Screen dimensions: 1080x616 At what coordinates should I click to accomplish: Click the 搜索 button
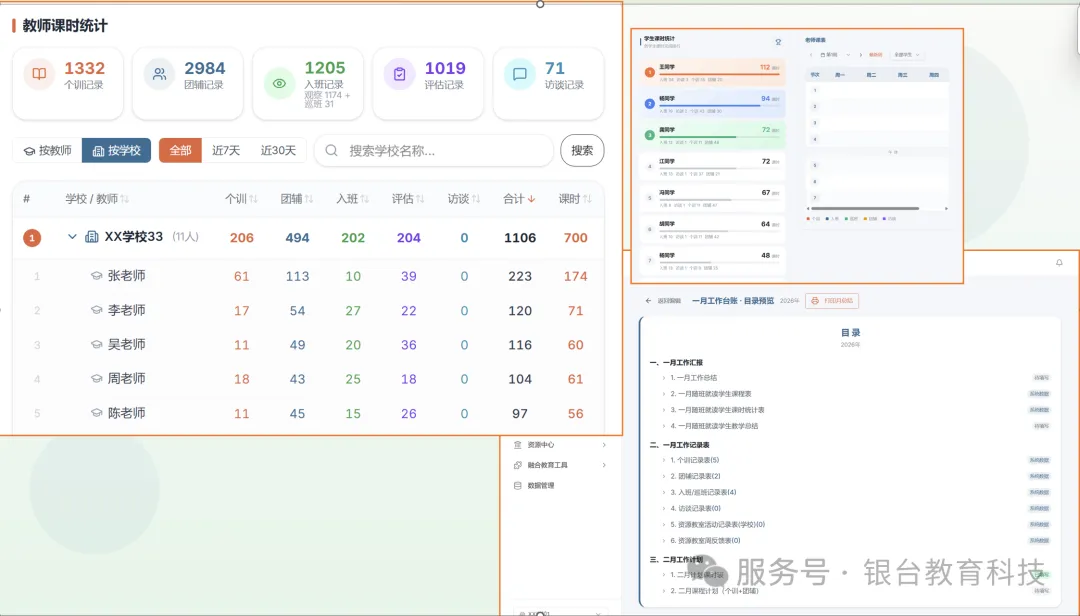[582, 150]
